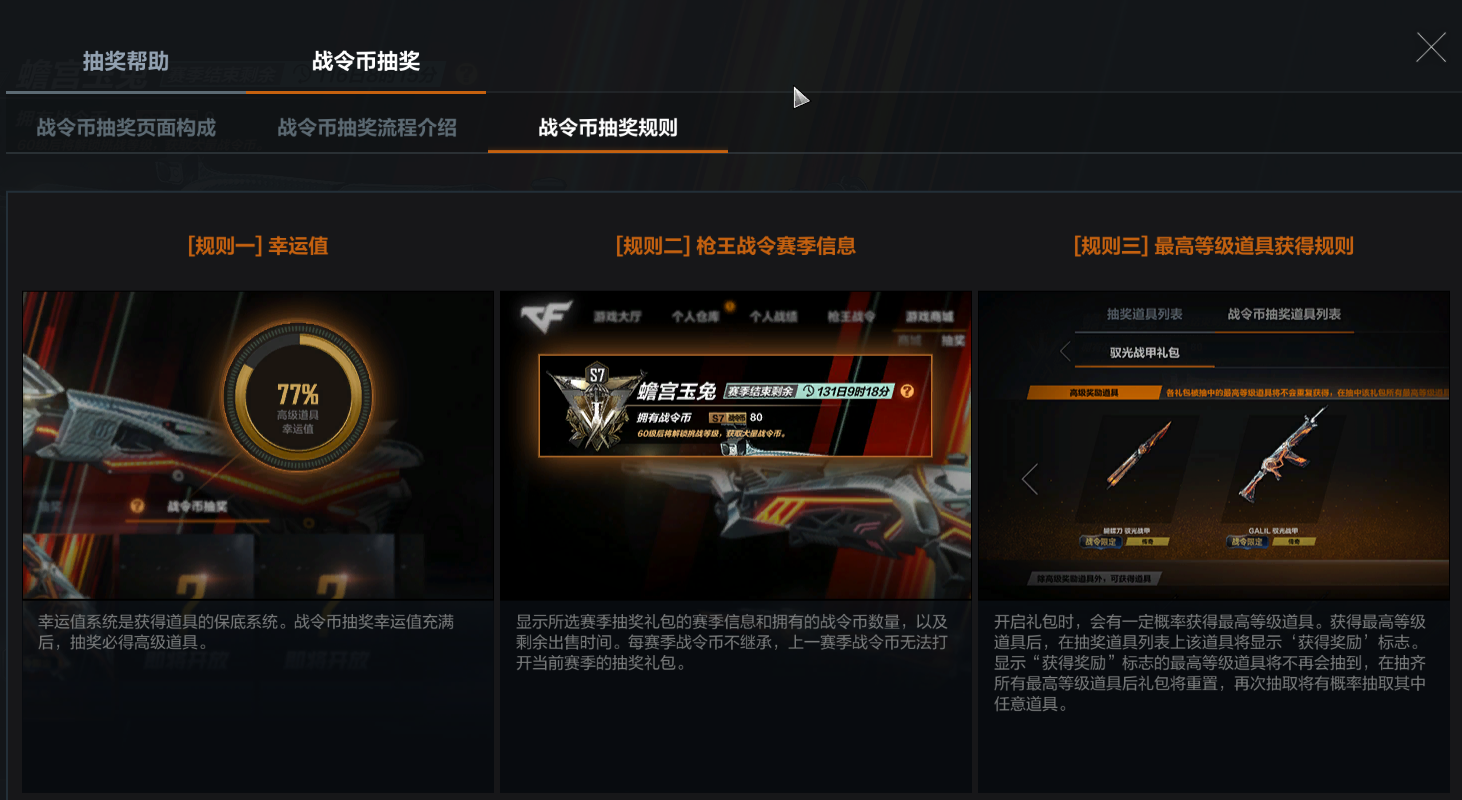Select the 战令币抽奖规则 sub-tab
1462x800 pixels.
tap(608, 128)
